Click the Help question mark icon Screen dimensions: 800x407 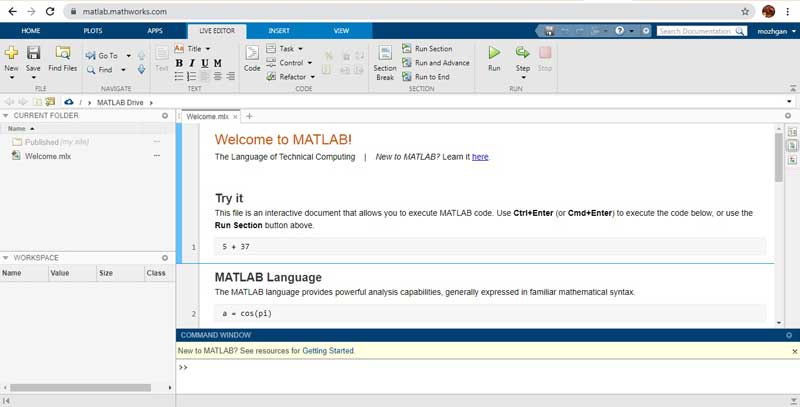[619, 31]
